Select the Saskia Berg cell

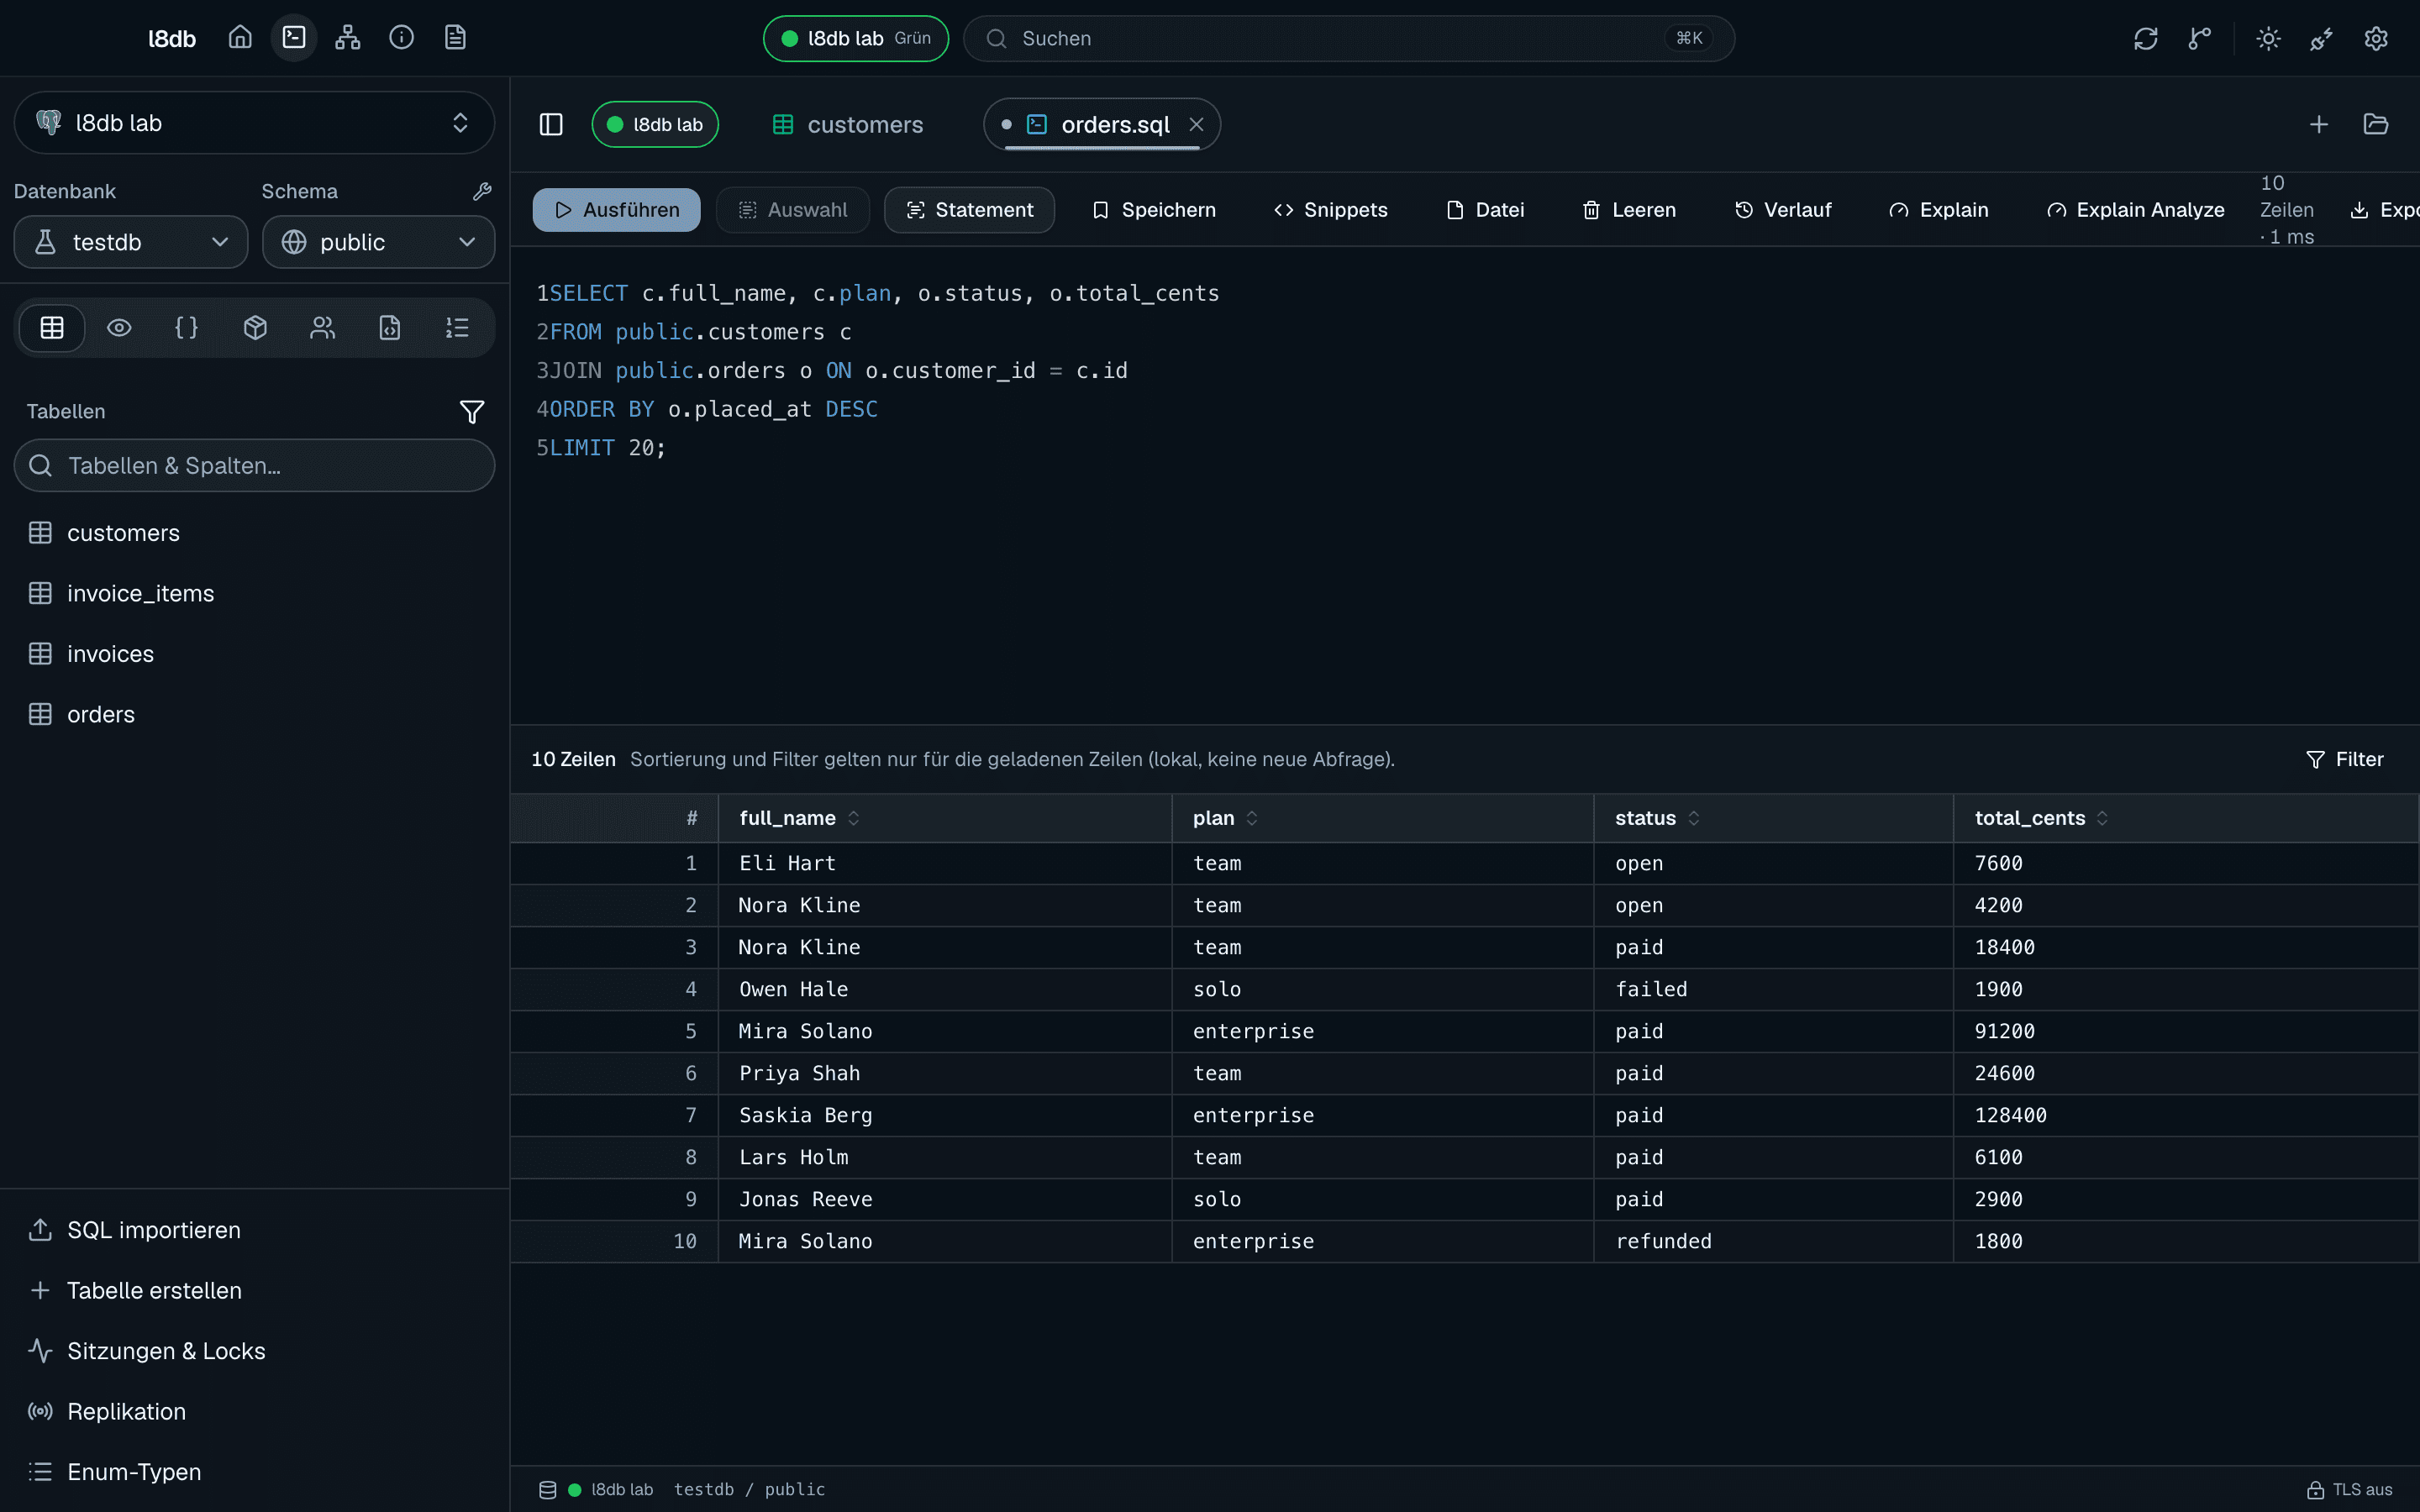[x=945, y=1115]
